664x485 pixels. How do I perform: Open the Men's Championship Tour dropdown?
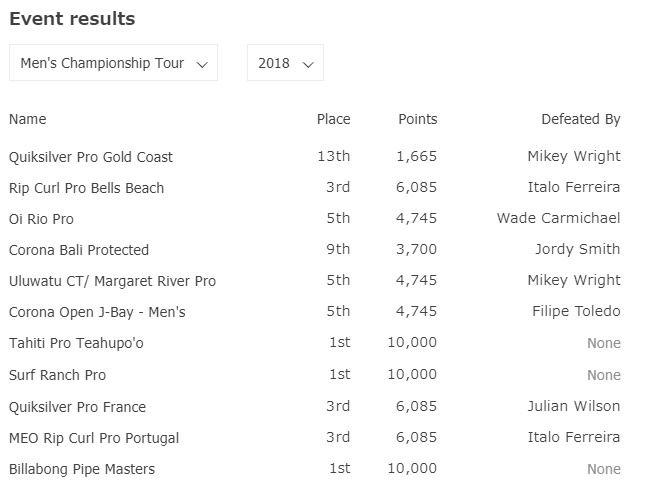point(113,63)
